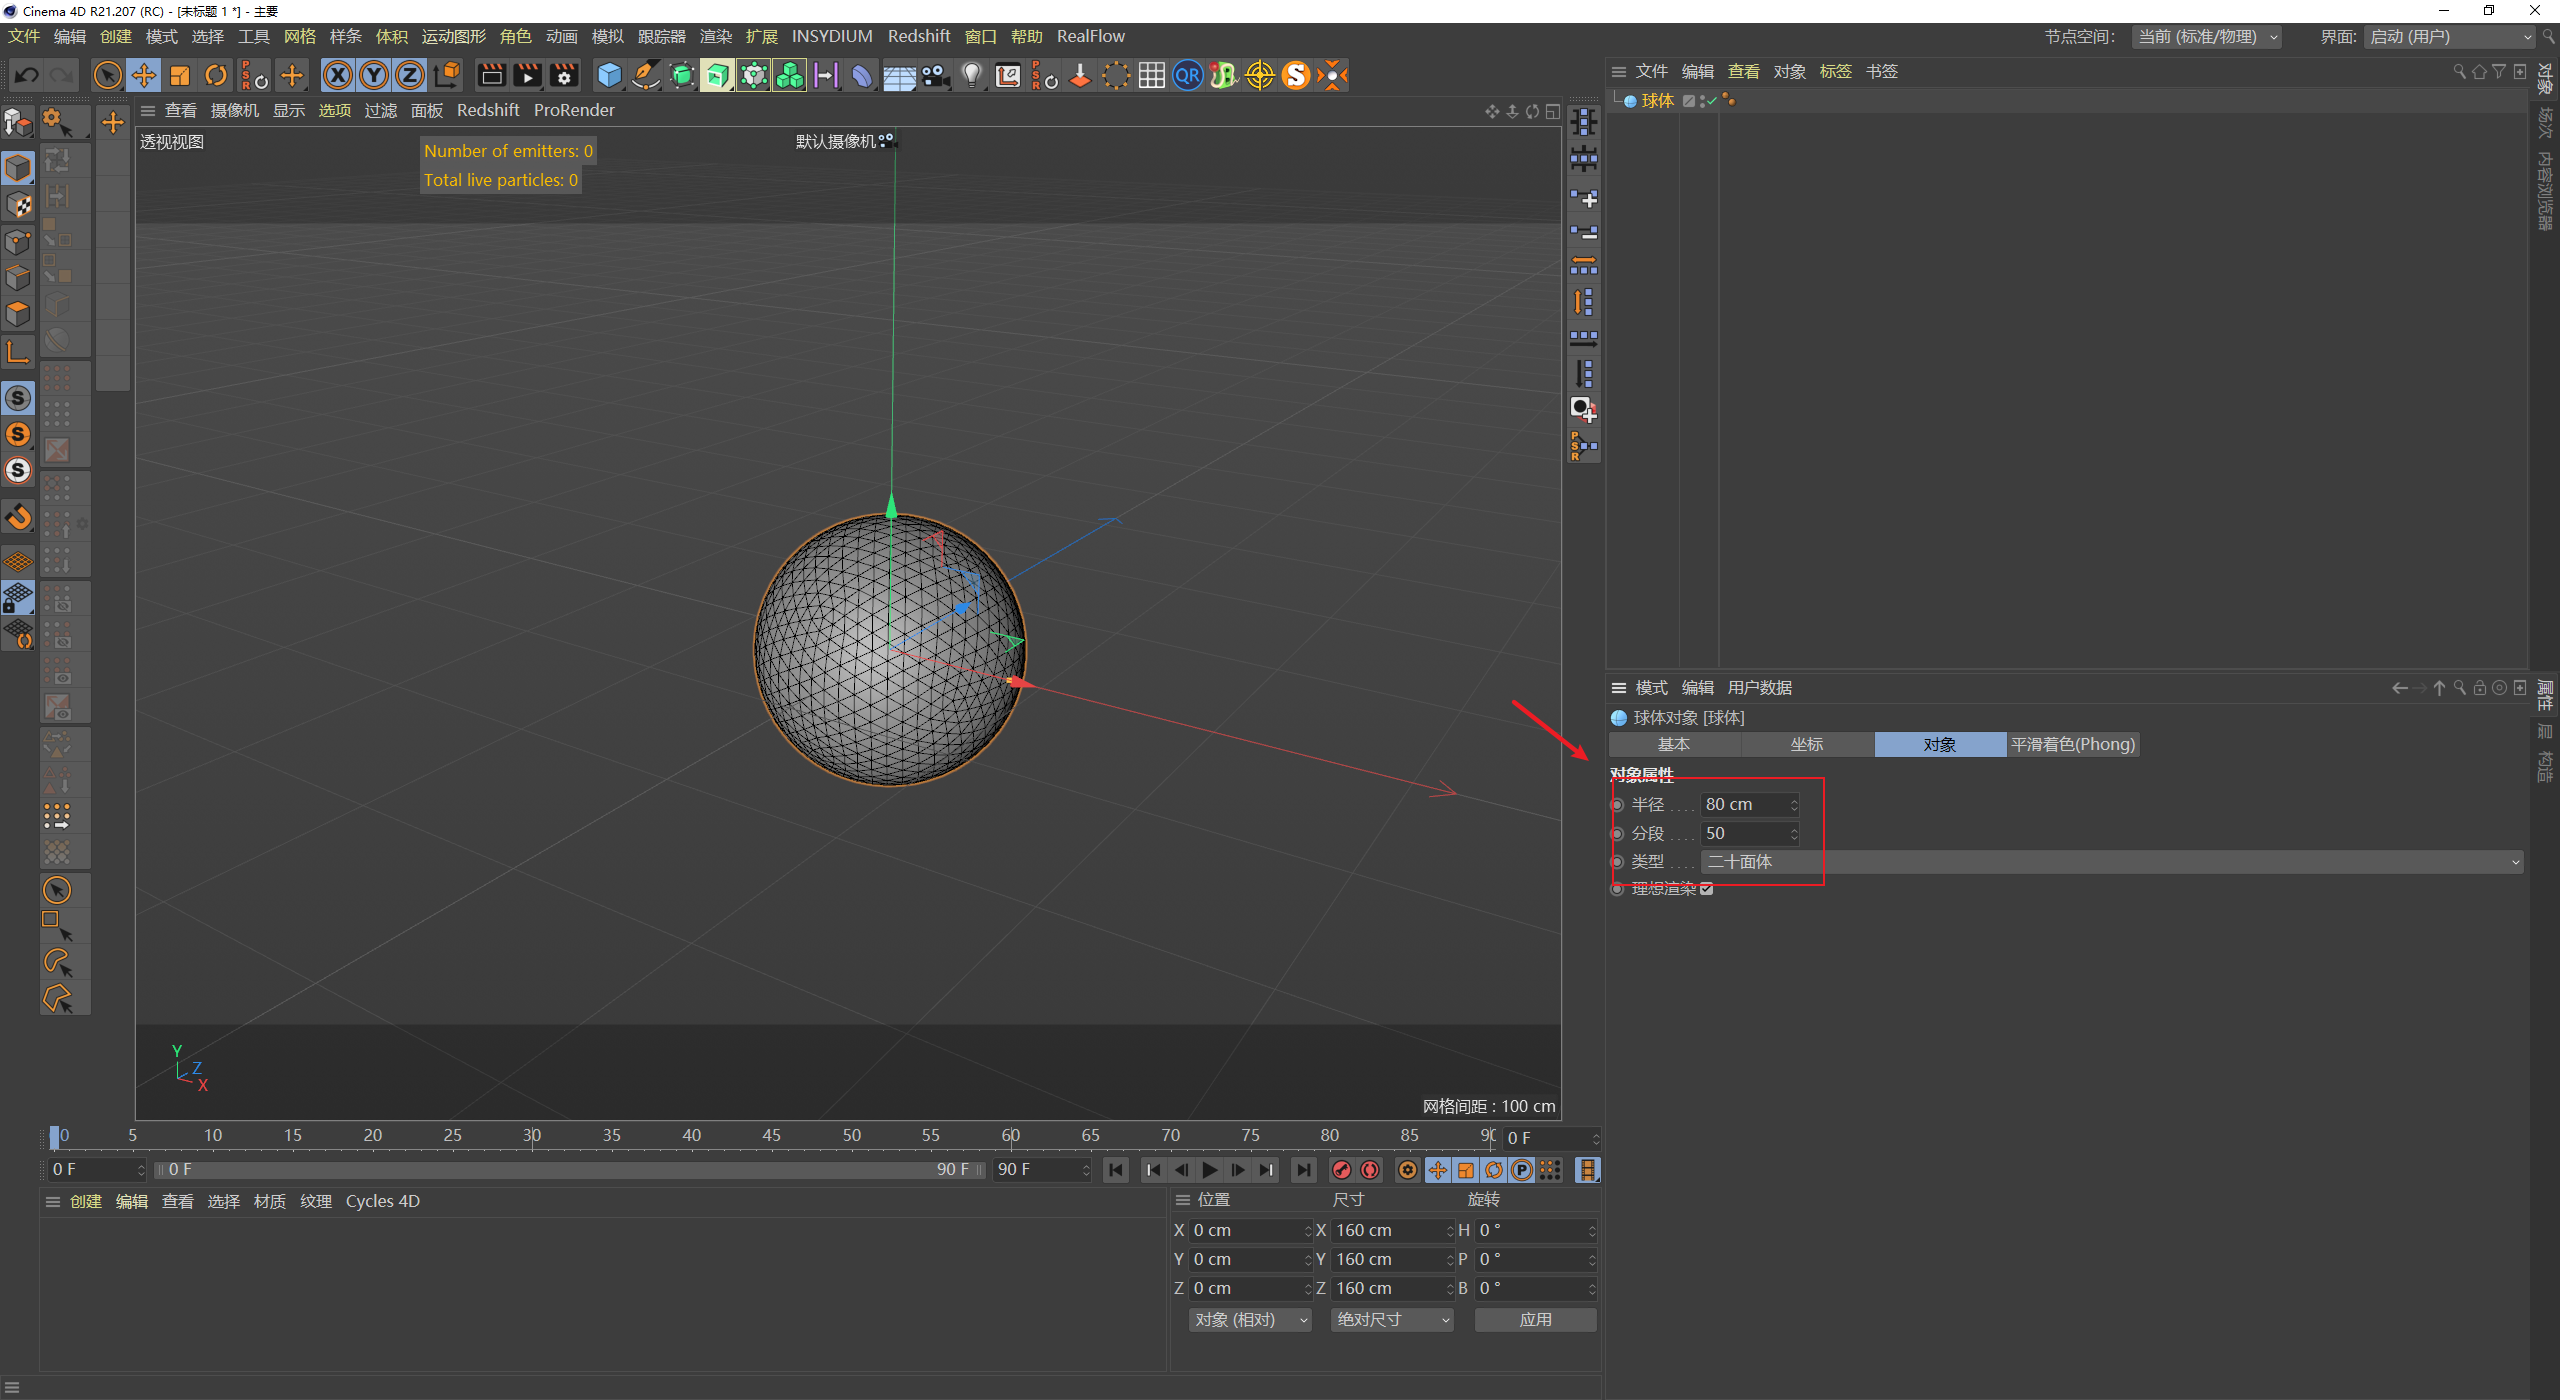Image resolution: width=2560 pixels, height=1400 pixels.
Task: Toggle the X axis lock
Action: click(338, 75)
